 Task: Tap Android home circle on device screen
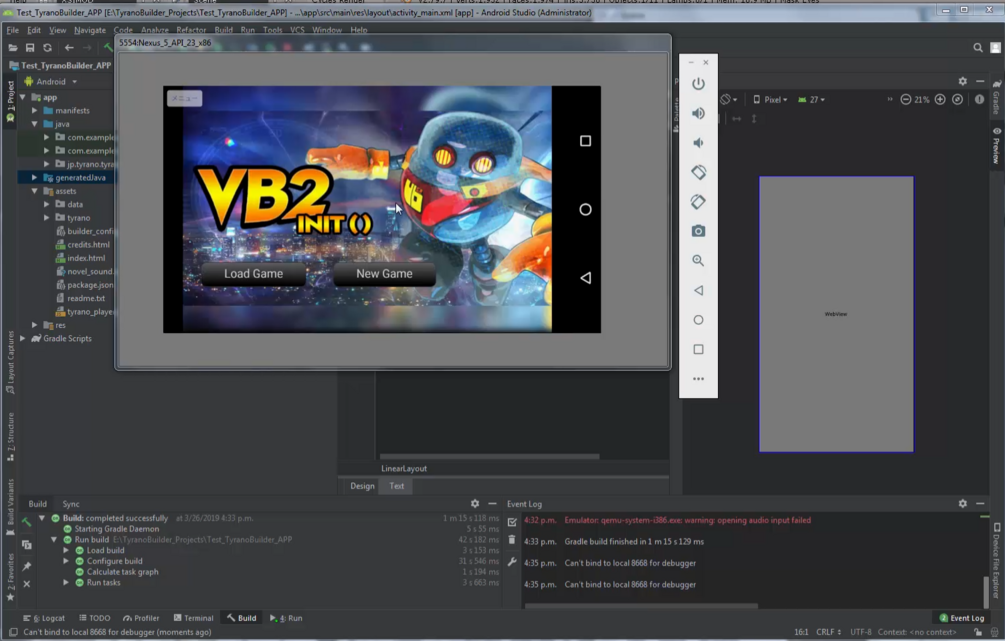[585, 210]
